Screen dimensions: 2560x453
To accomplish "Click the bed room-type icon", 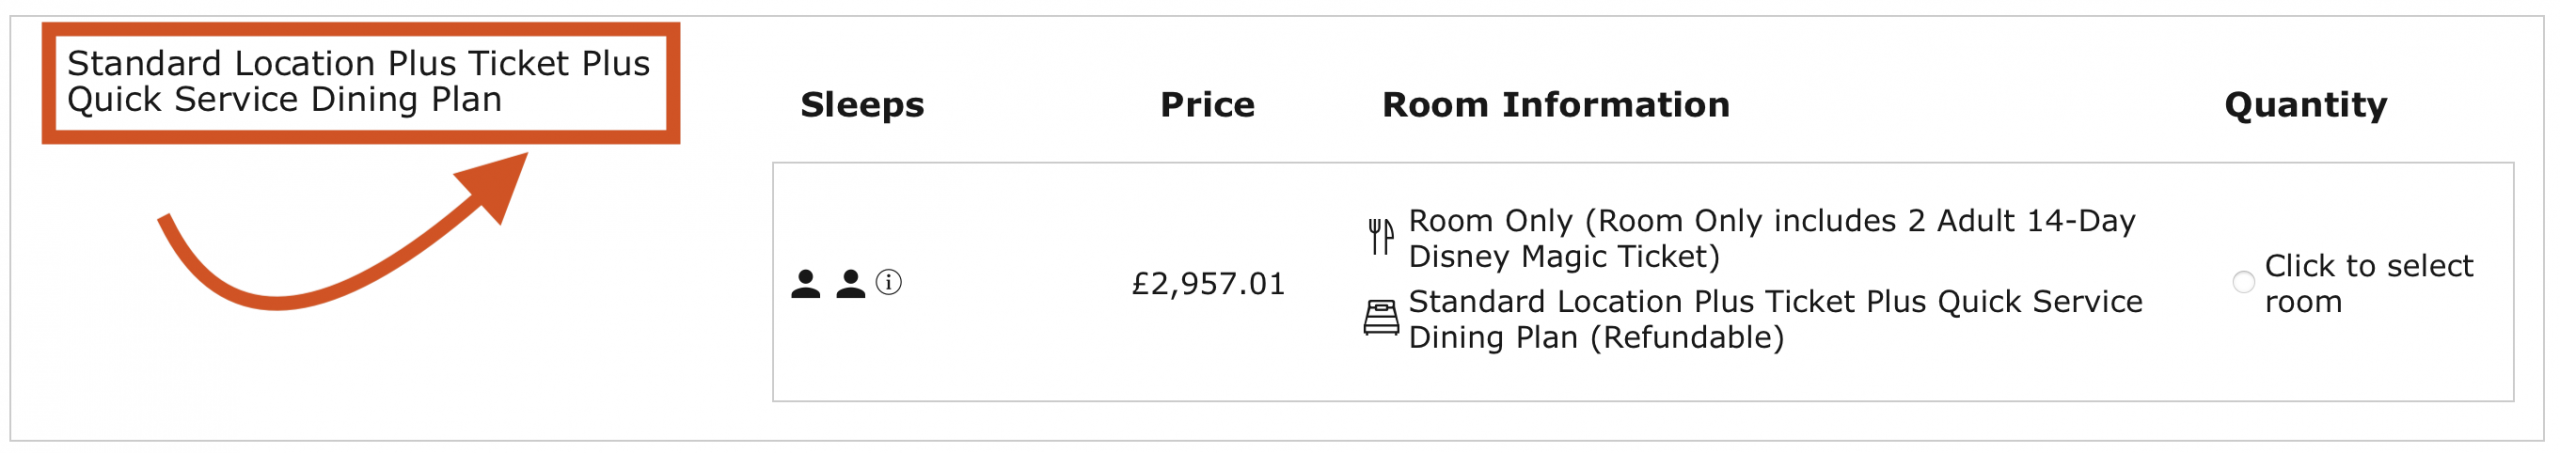I will [1381, 318].
